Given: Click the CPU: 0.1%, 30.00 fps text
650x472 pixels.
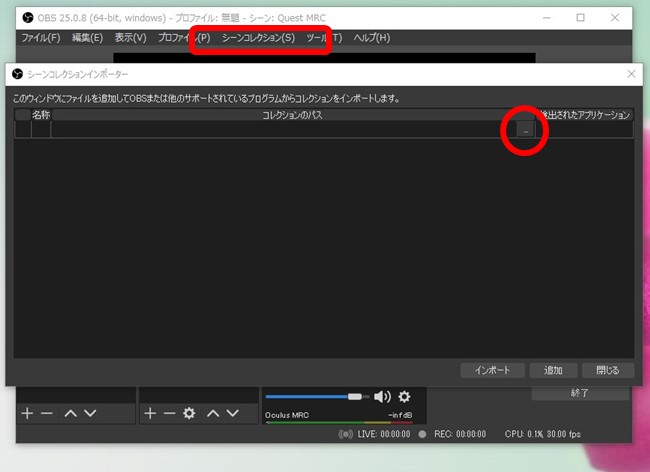Looking at the screenshot, I should 543,434.
